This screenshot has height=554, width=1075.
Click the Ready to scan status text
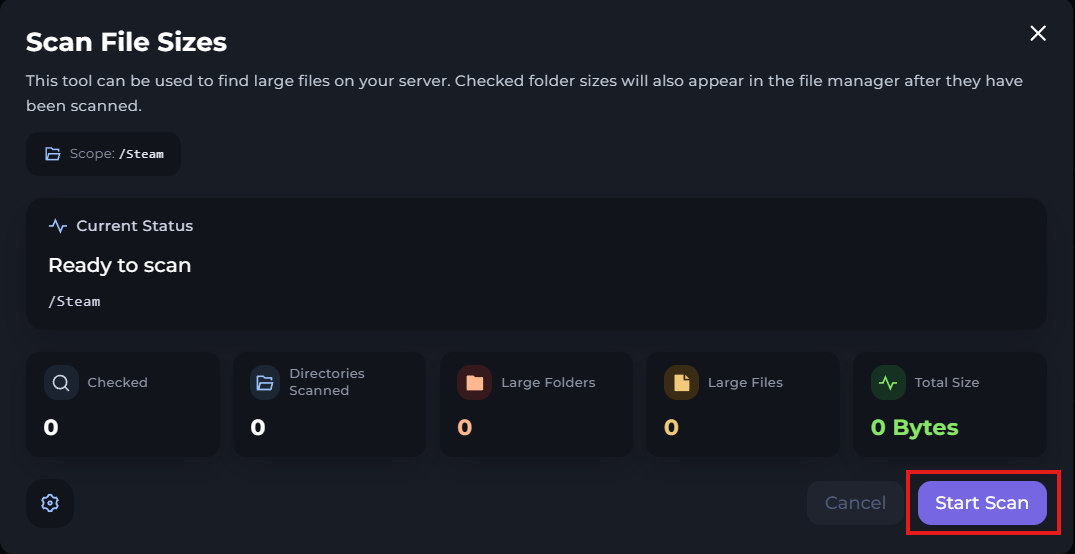click(x=119, y=265)
